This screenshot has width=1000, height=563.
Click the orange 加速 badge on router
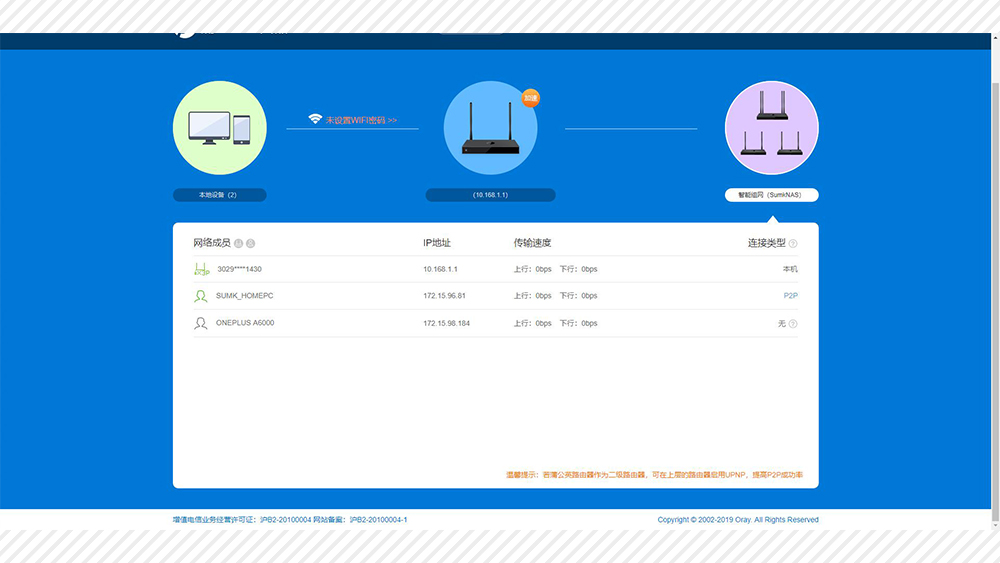pyautogui.click(x=530, y=98)
